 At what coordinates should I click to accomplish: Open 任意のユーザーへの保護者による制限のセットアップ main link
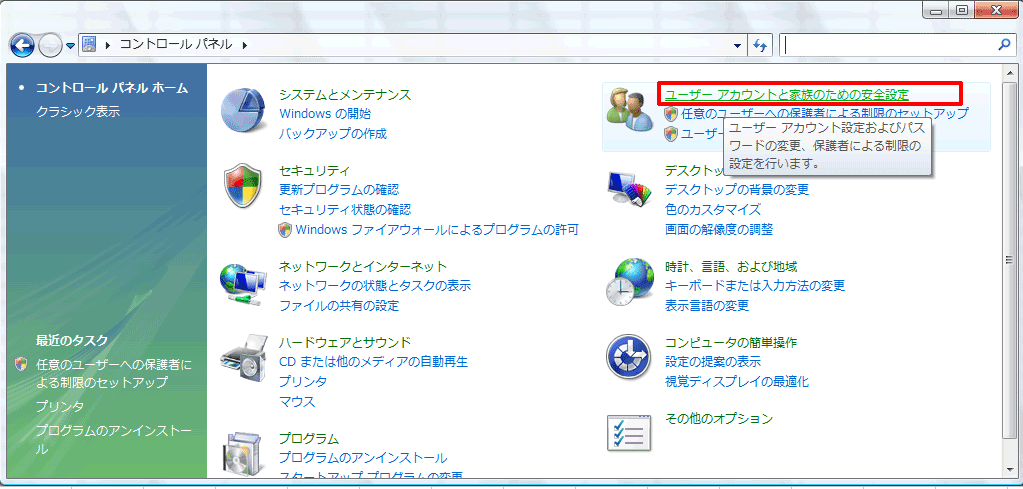(x=825, y=114)
